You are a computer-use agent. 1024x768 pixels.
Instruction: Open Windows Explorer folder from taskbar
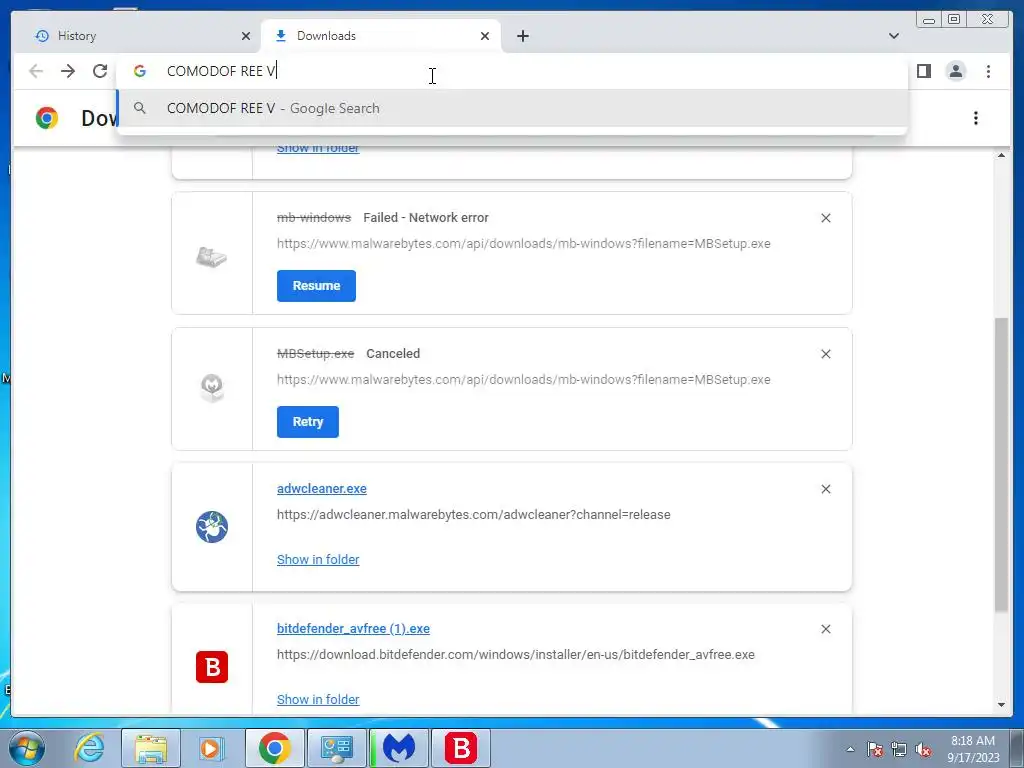pyautogui.click(x=151, y=748)
